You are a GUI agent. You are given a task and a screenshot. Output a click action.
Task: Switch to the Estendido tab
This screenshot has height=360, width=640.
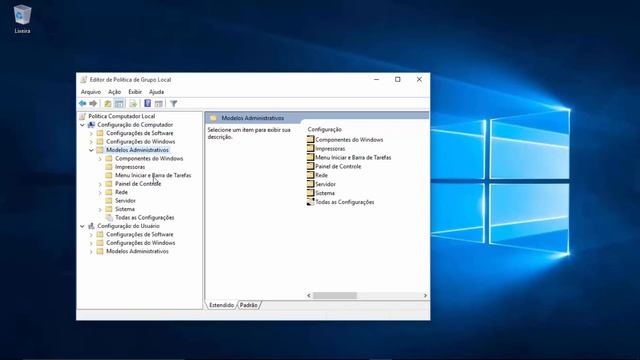point(222,305)
